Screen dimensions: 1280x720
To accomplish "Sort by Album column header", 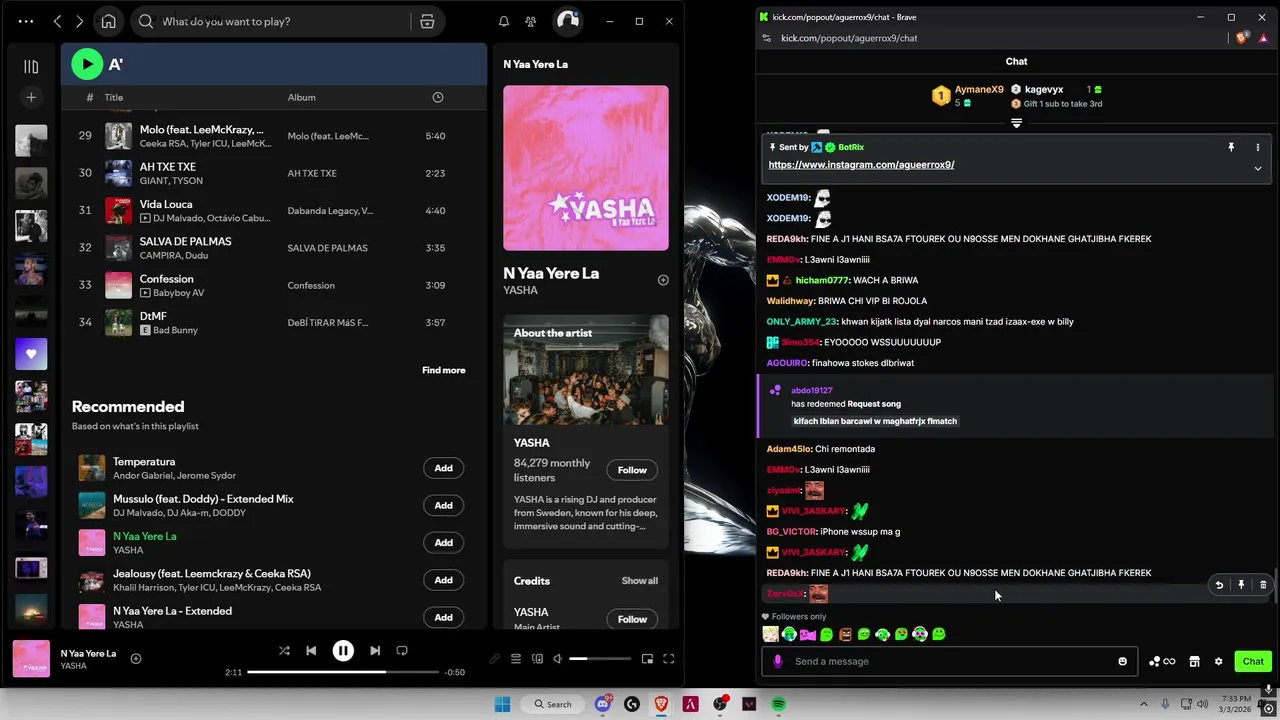I will click(302, 97).
